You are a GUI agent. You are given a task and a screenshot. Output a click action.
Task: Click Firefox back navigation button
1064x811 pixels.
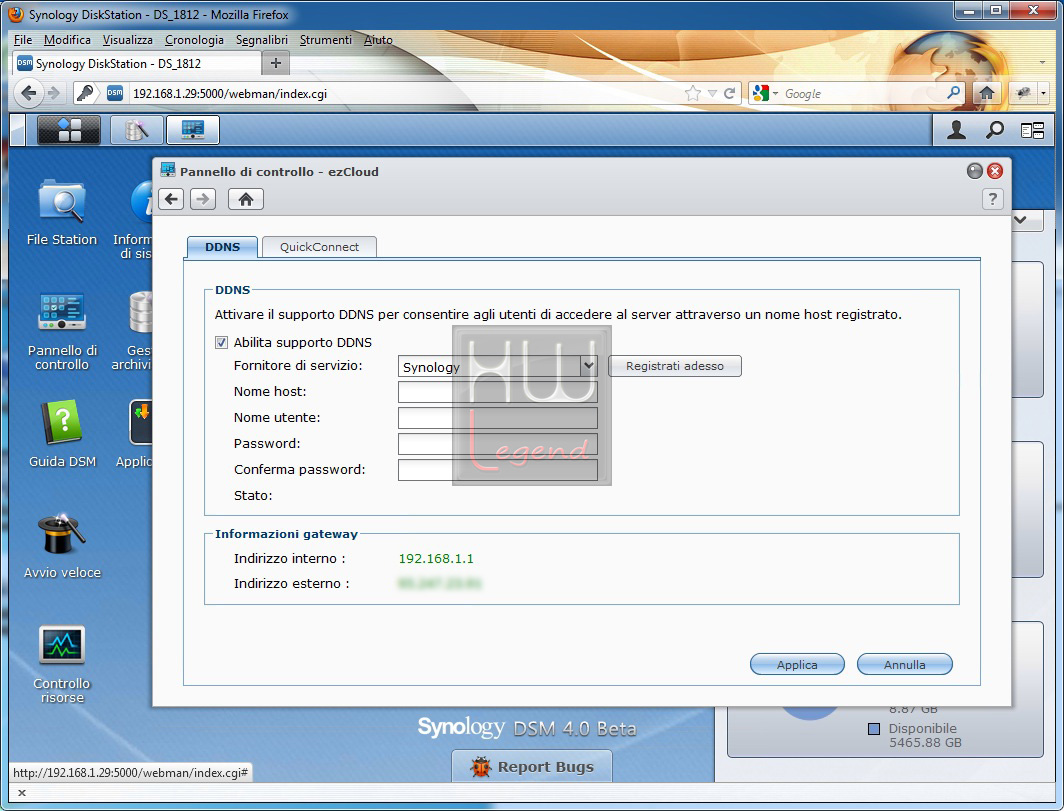28,93
